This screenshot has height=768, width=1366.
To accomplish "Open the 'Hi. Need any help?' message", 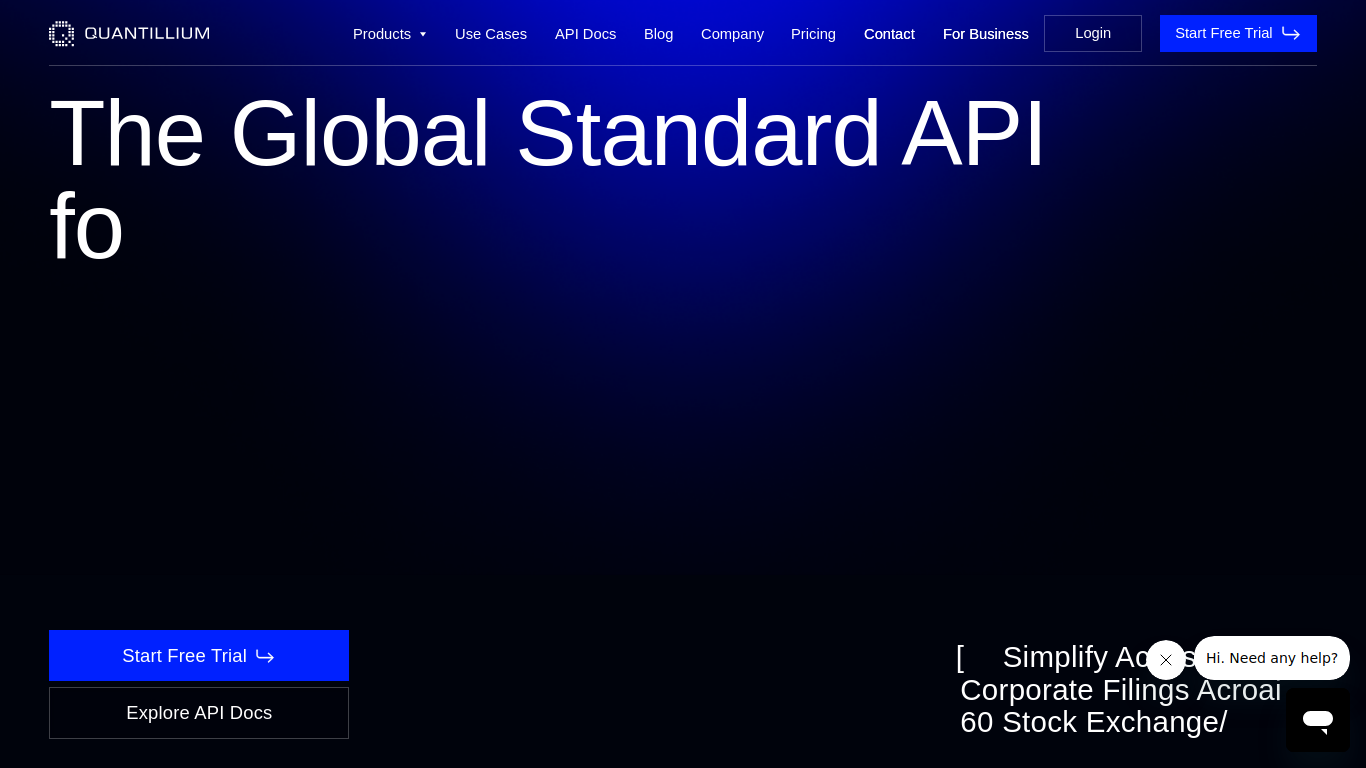I will [1272, 658].
